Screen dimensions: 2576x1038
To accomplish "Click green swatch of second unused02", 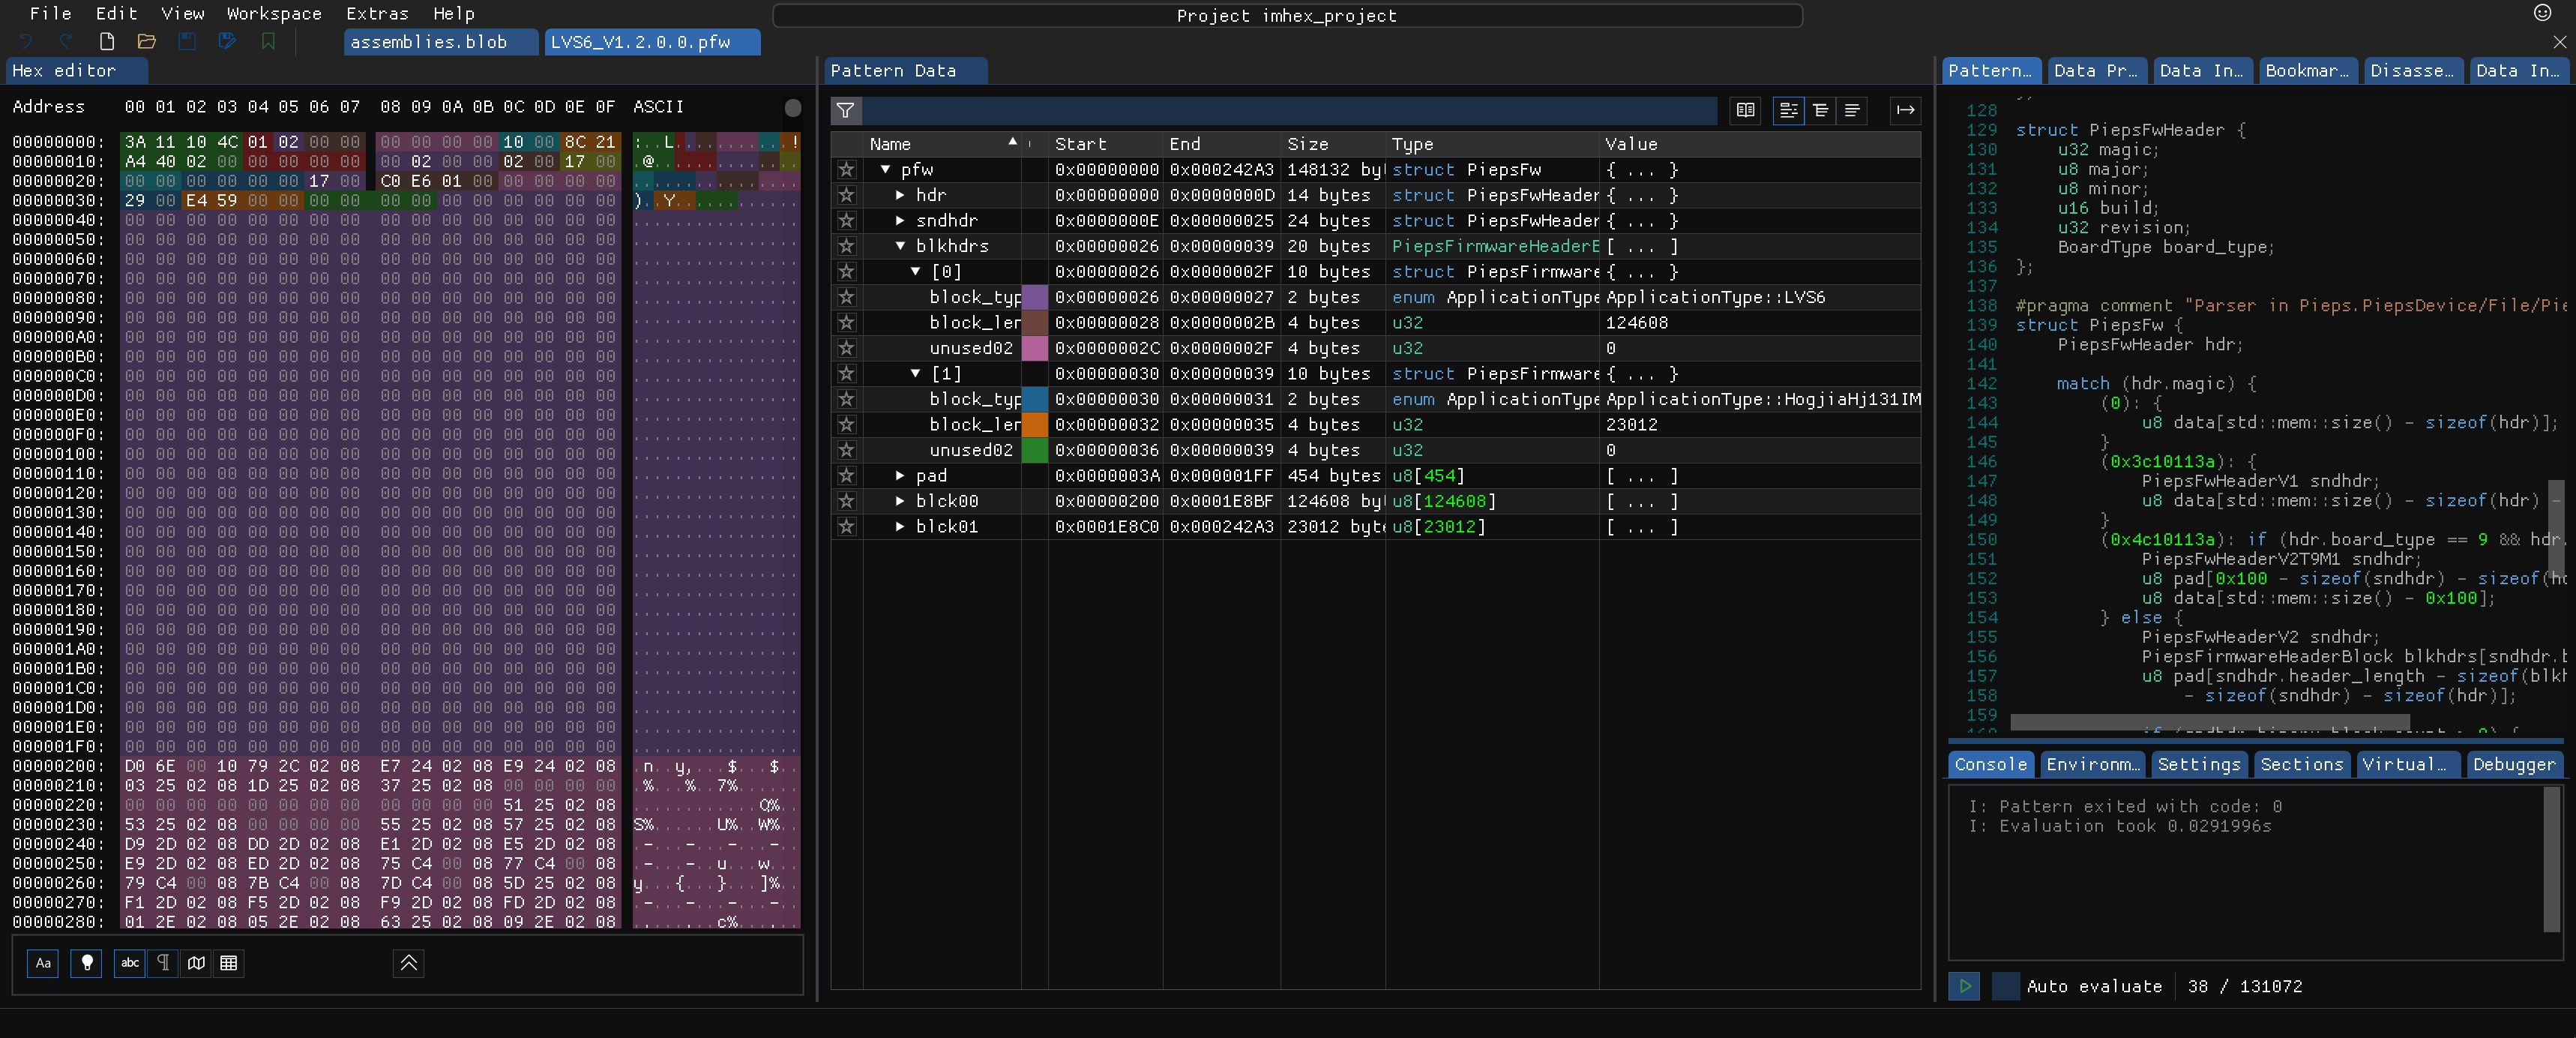I will (x=1034, y=450).
